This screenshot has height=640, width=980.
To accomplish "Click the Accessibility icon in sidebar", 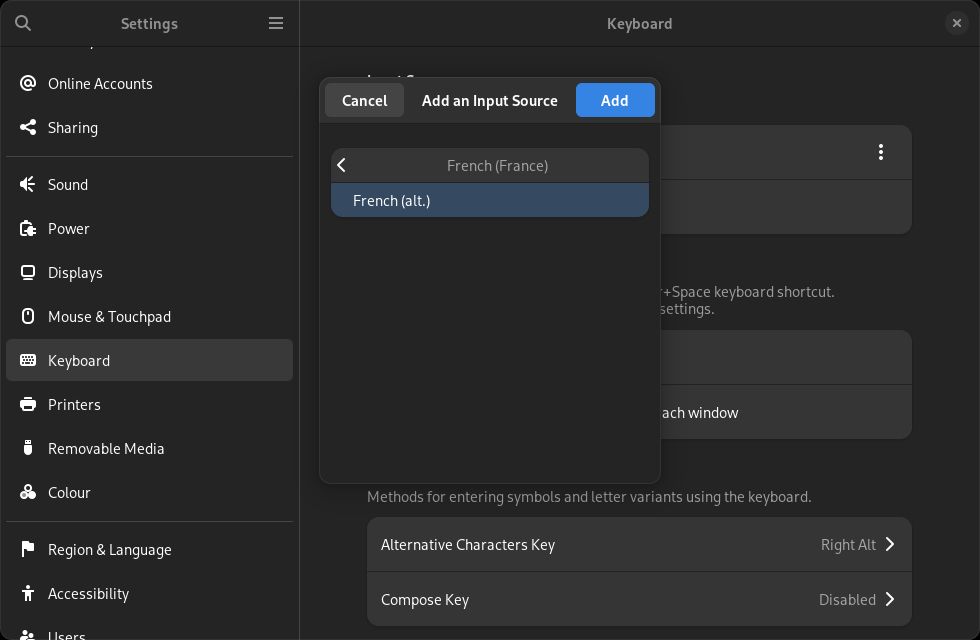I will tap(28, 594).
